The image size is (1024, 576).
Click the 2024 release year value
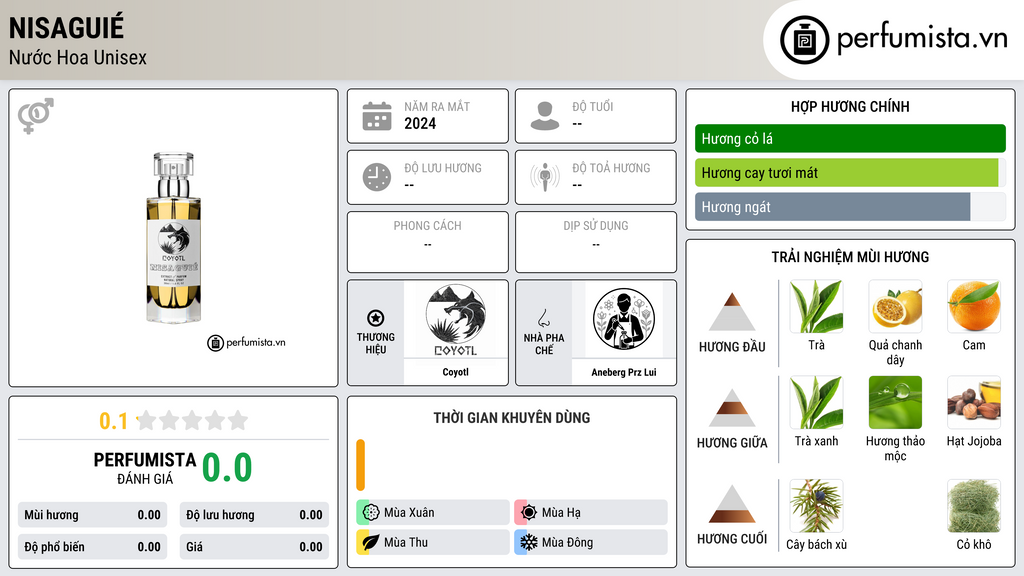click(x=420, y=123)
